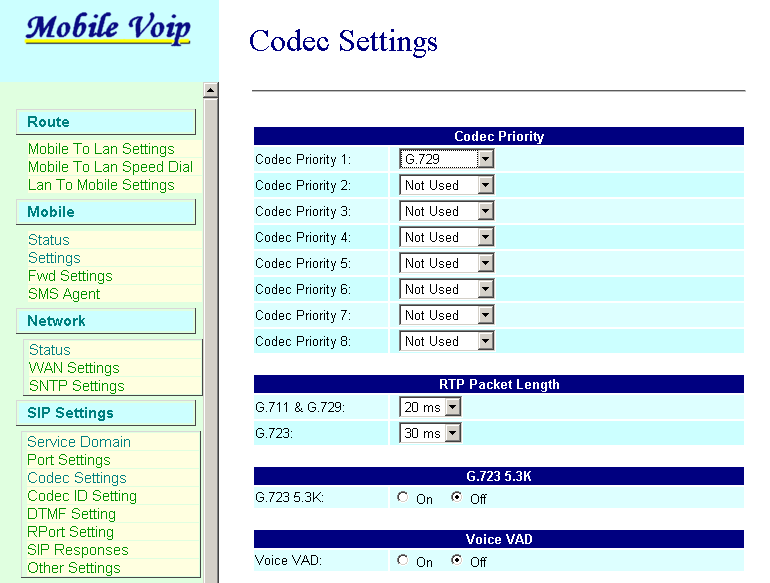Open Codec Priority 1 dropdown showing G.729
Screen dimensions: 770x583
pos(446,159)
